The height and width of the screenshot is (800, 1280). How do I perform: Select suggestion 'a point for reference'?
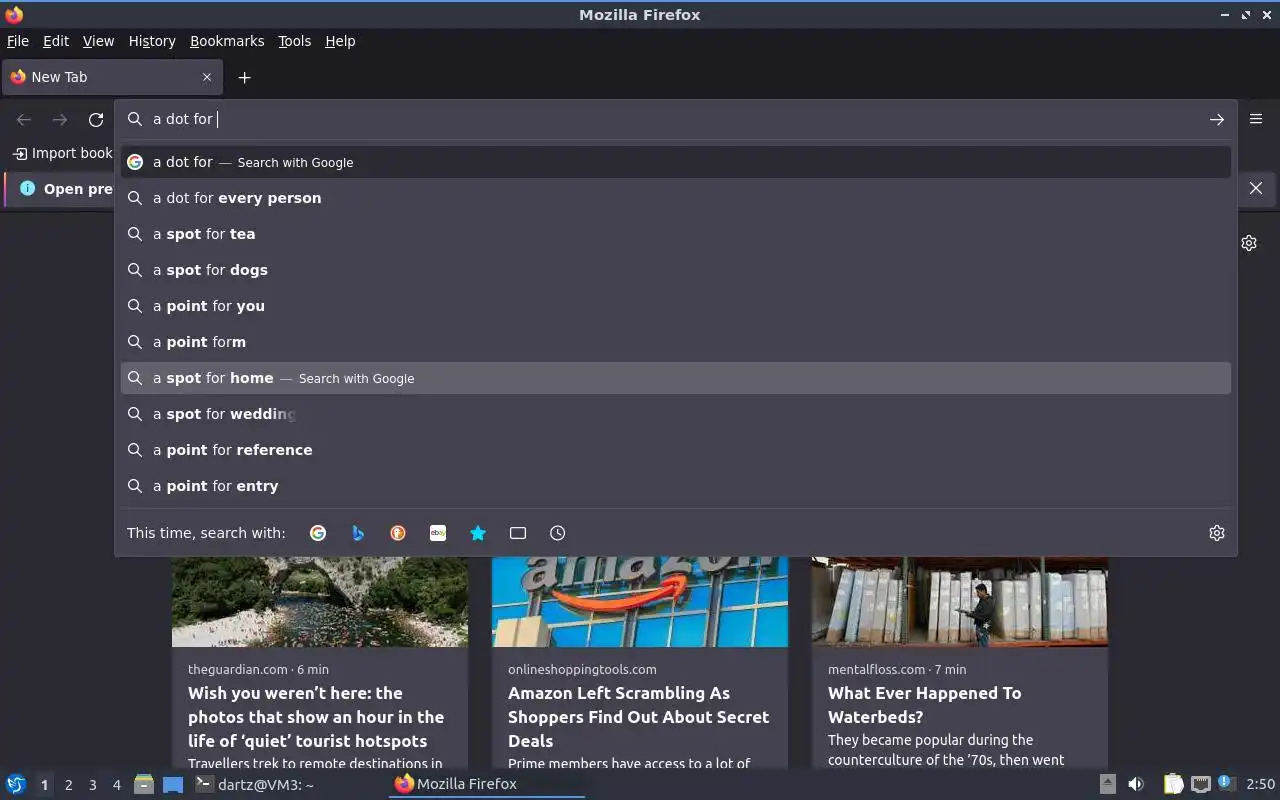[676, 450]
